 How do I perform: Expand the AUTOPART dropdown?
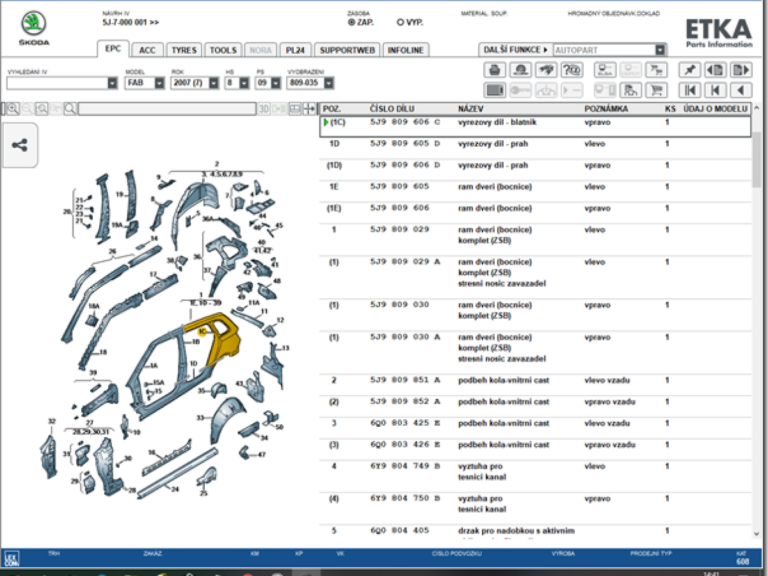coord(660,49)
